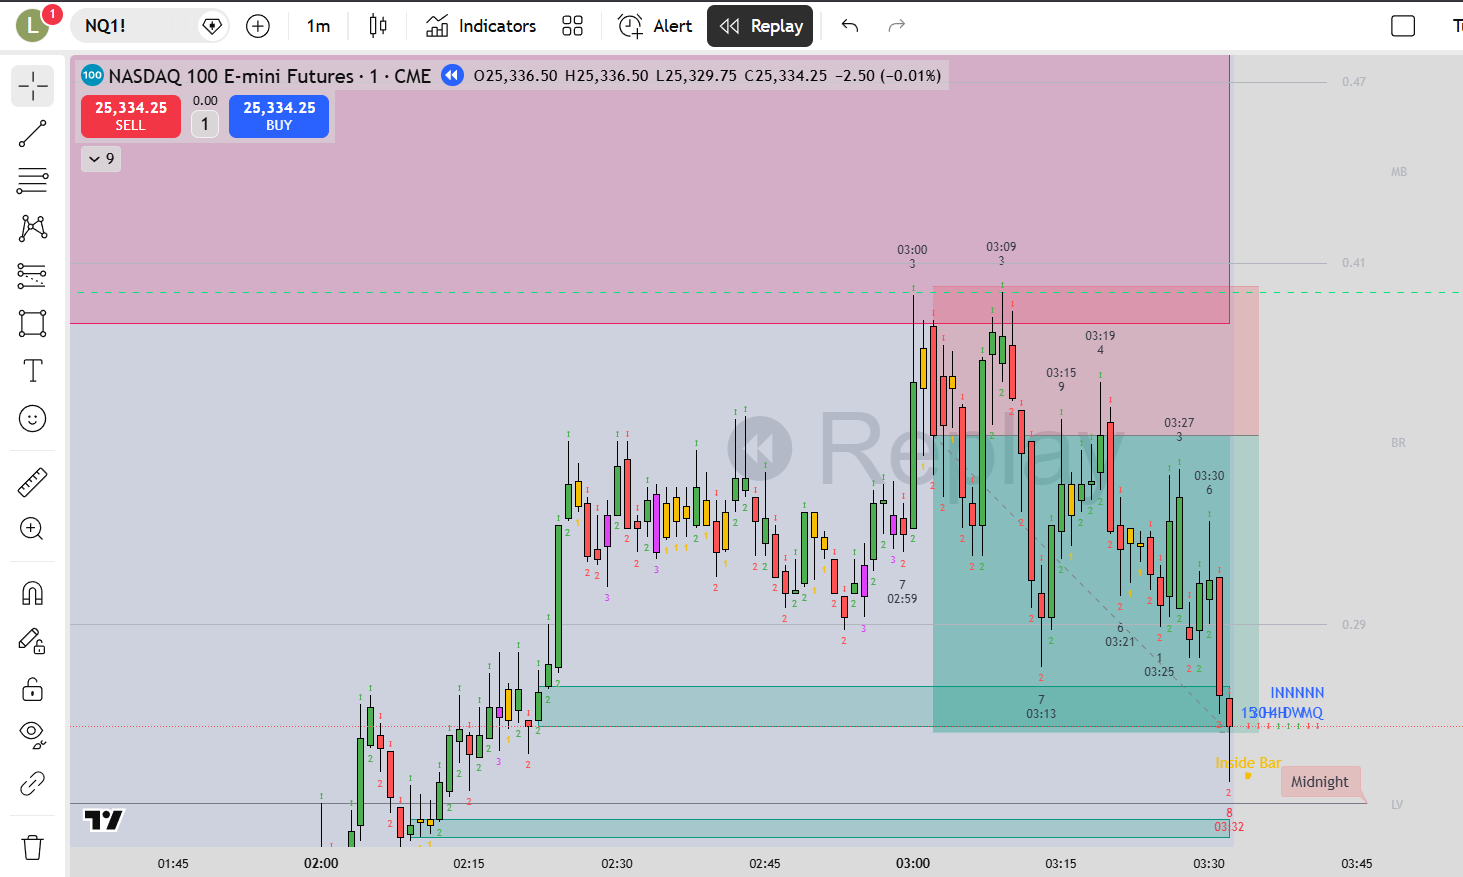Image resolution: width=1463 pixels, height=877 pixels.
Task: Select the crosshair cursor tool
Action: [33, 86]
